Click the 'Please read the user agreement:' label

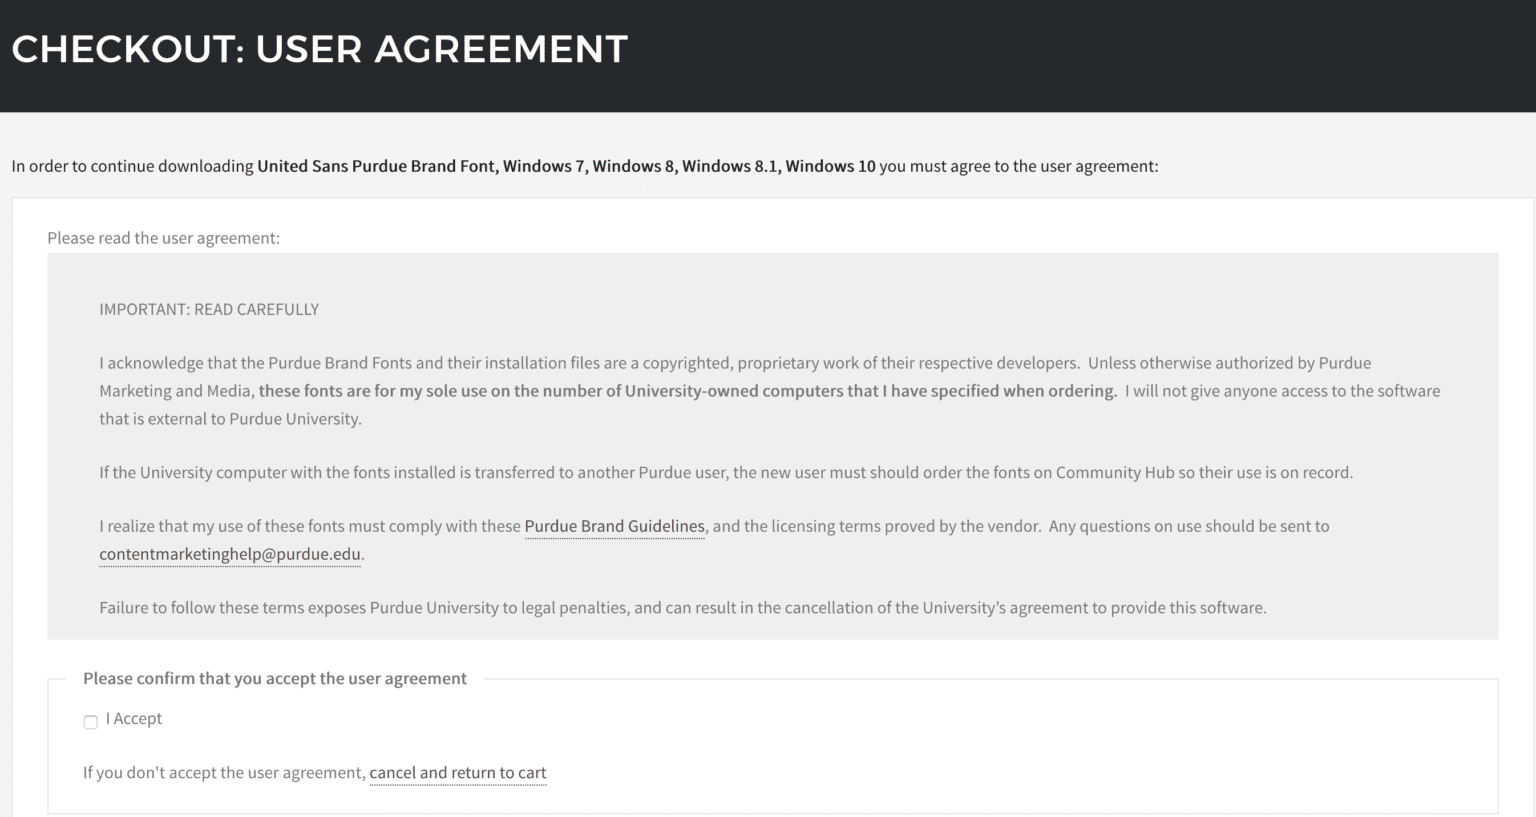tap(164, 238)
